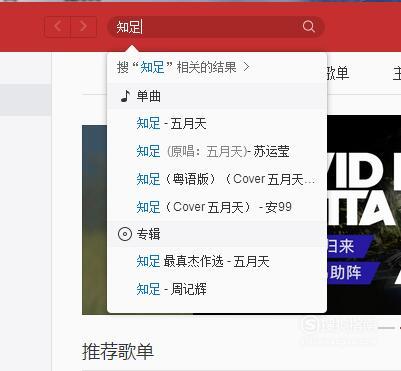The height and width of the screenshot is (371, 401).
Task: Select the 单曲 section header
Action: (x=217, y=96)
